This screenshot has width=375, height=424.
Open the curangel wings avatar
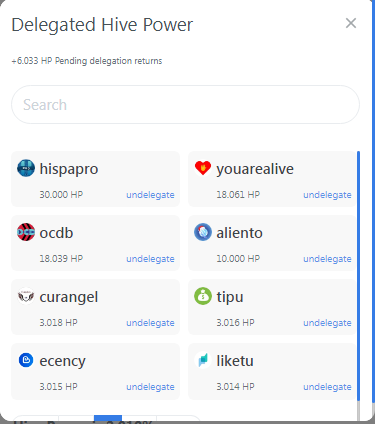(26, 296)
